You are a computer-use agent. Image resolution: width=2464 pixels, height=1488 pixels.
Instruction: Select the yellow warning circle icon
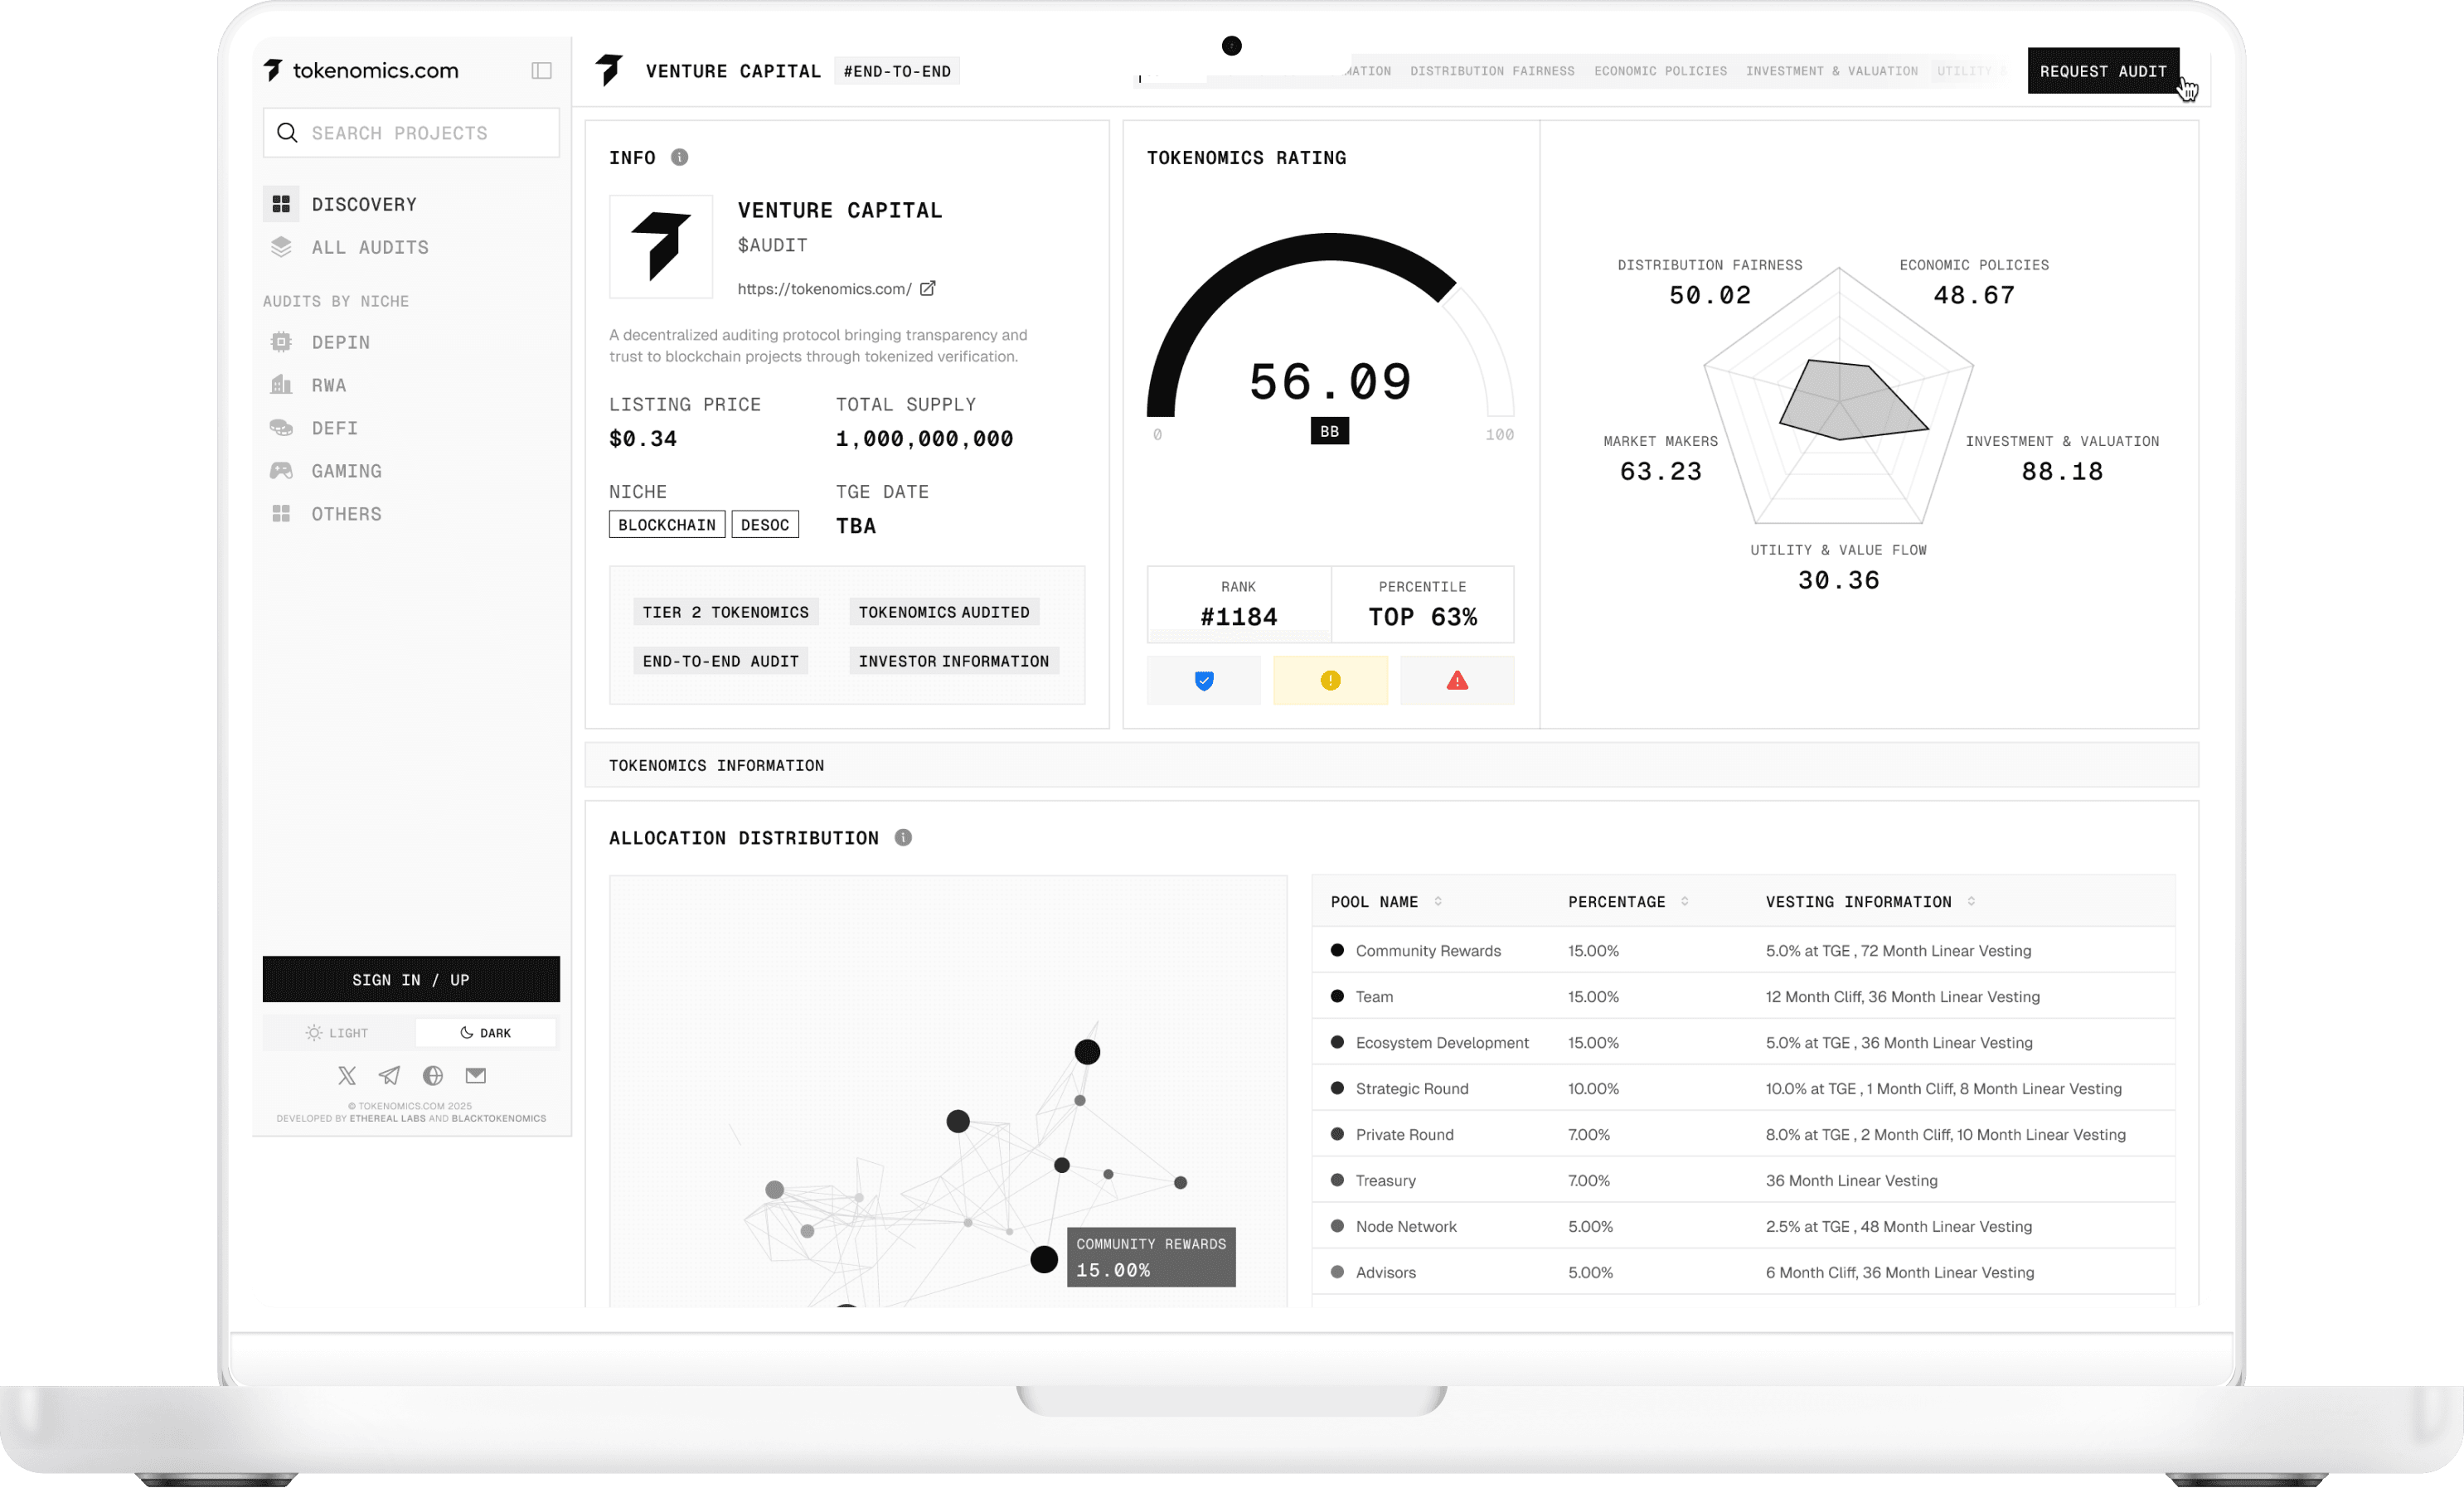[1330, 681]
